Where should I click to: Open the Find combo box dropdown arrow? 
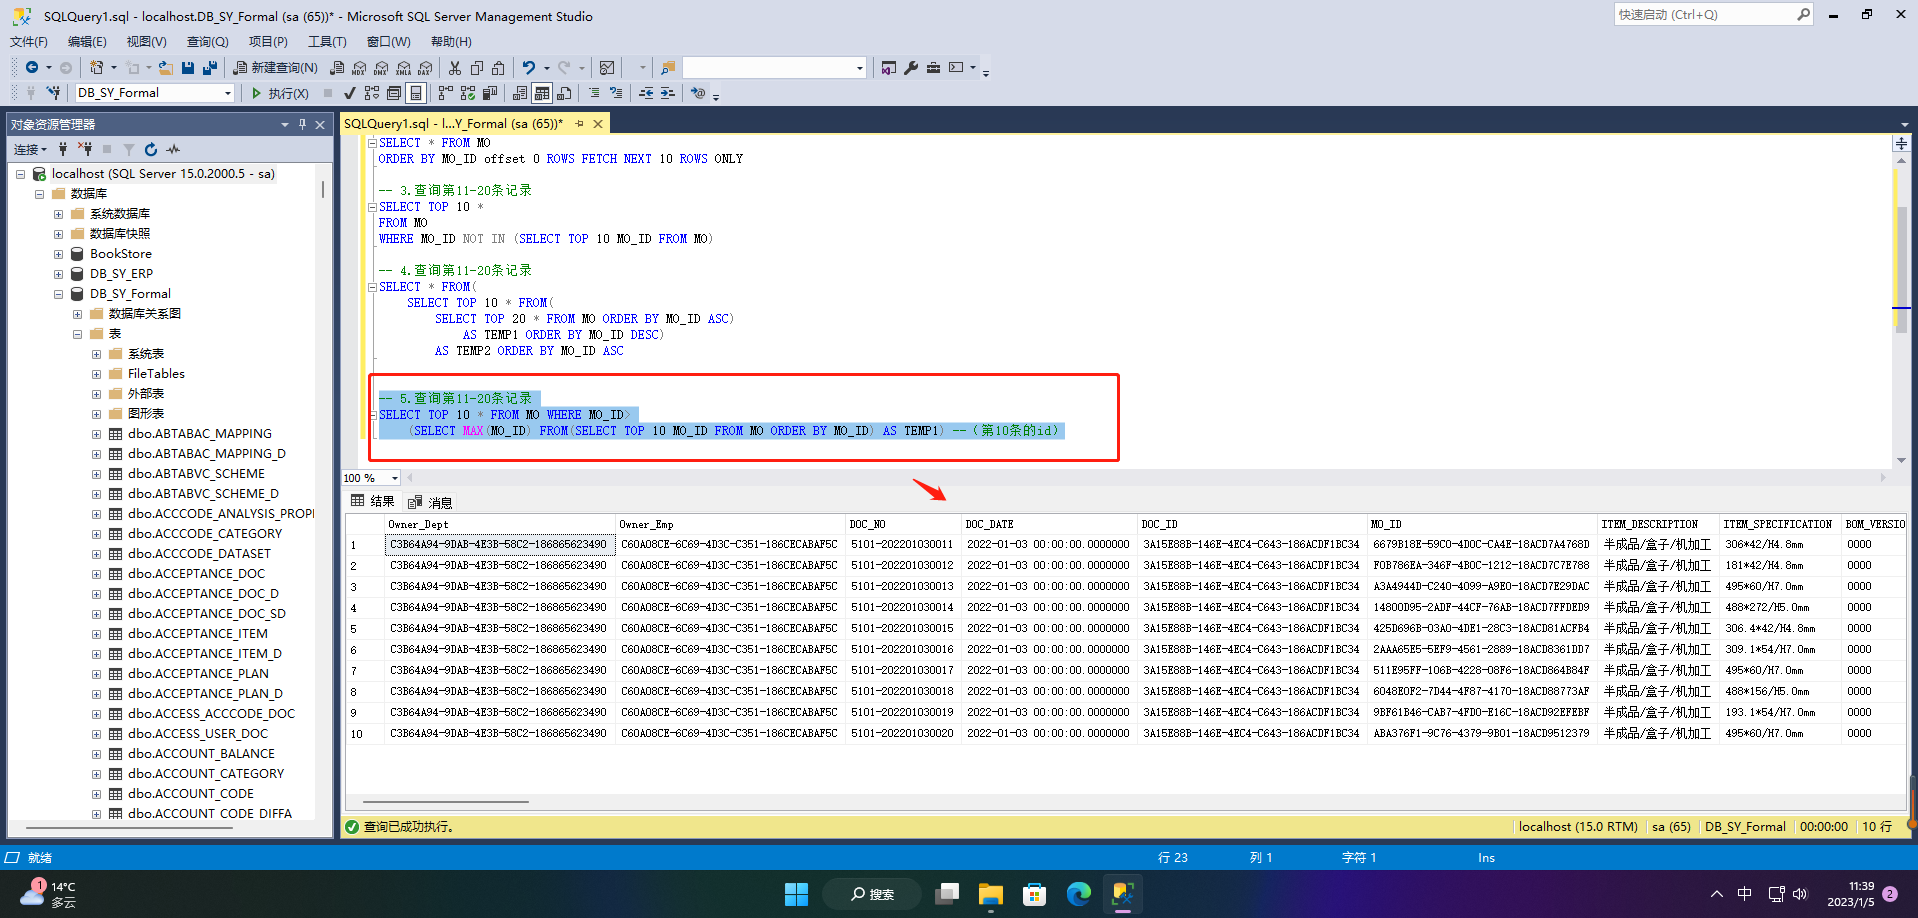click(860, 68)
